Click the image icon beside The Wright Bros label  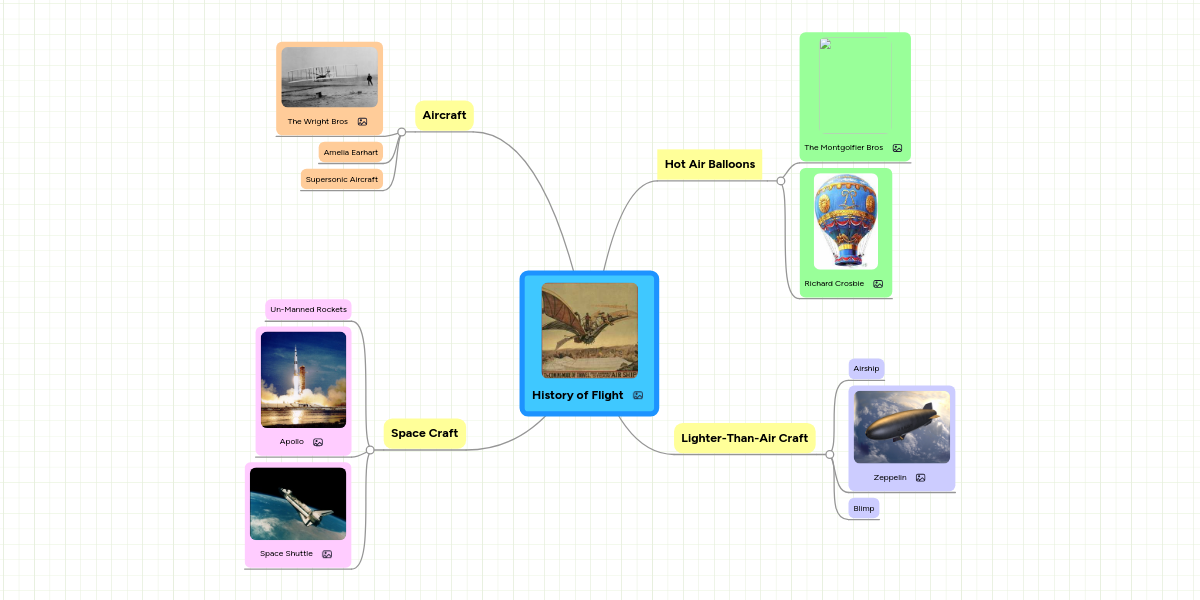362,121
